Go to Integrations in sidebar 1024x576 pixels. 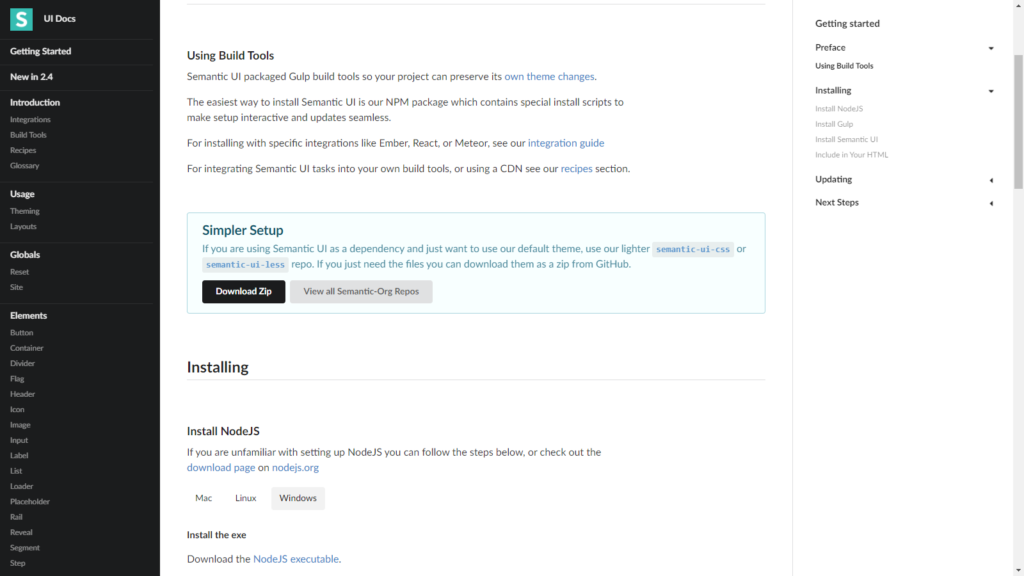pyautogui.click(x=30, y=120)
